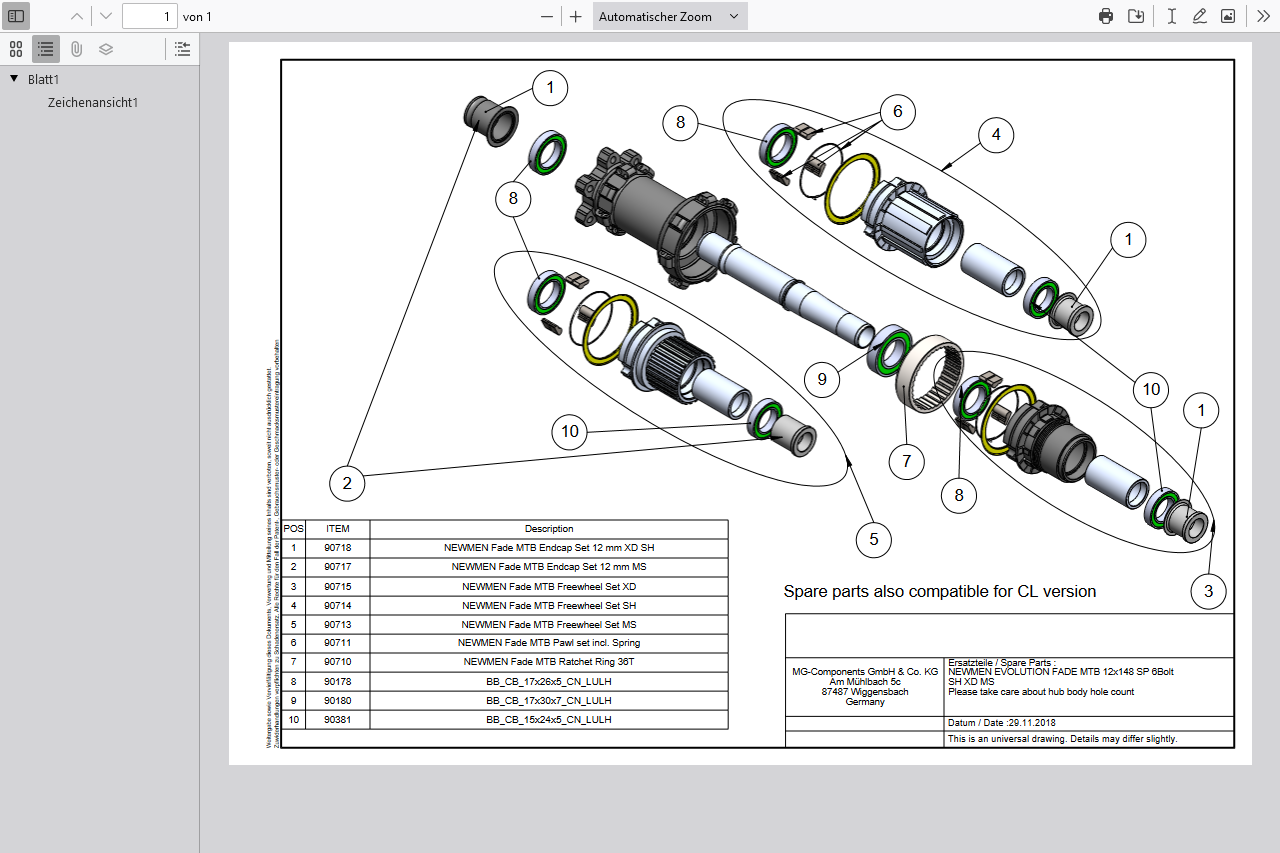The height and width of the screenshot is (853, 1280).
Task: Toggle the sidebar panel
Action: pyautogui.click(x=16, y=16)
